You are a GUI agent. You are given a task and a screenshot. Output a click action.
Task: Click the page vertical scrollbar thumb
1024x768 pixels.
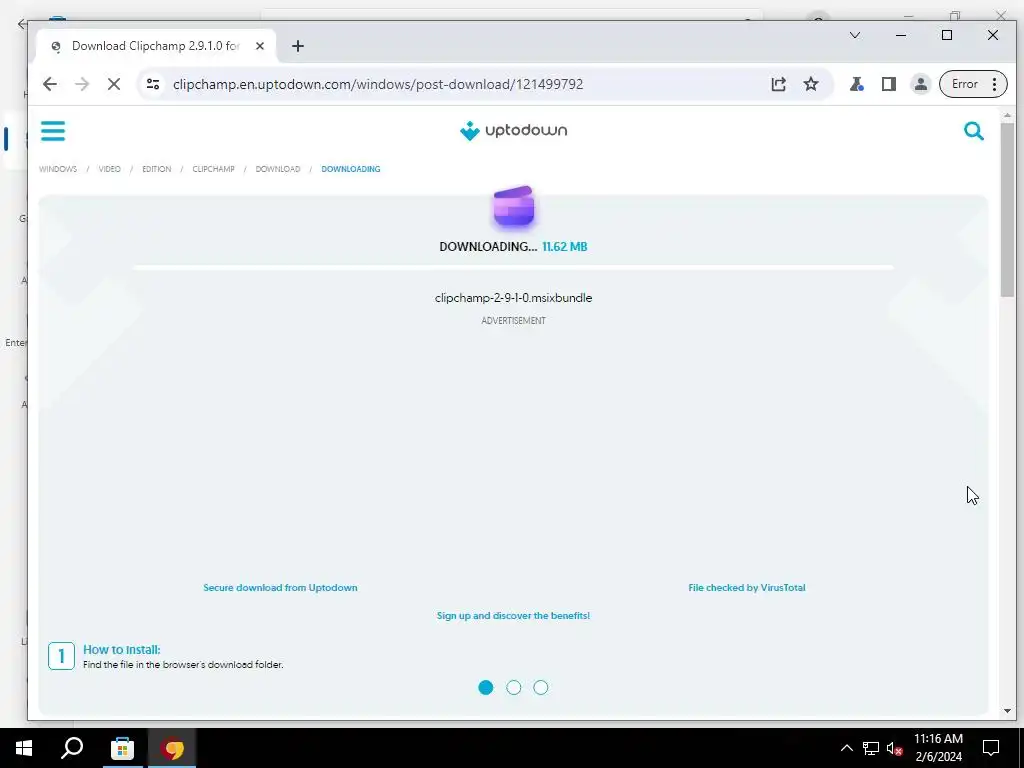pyautogui.click(x=1007, y=209)
